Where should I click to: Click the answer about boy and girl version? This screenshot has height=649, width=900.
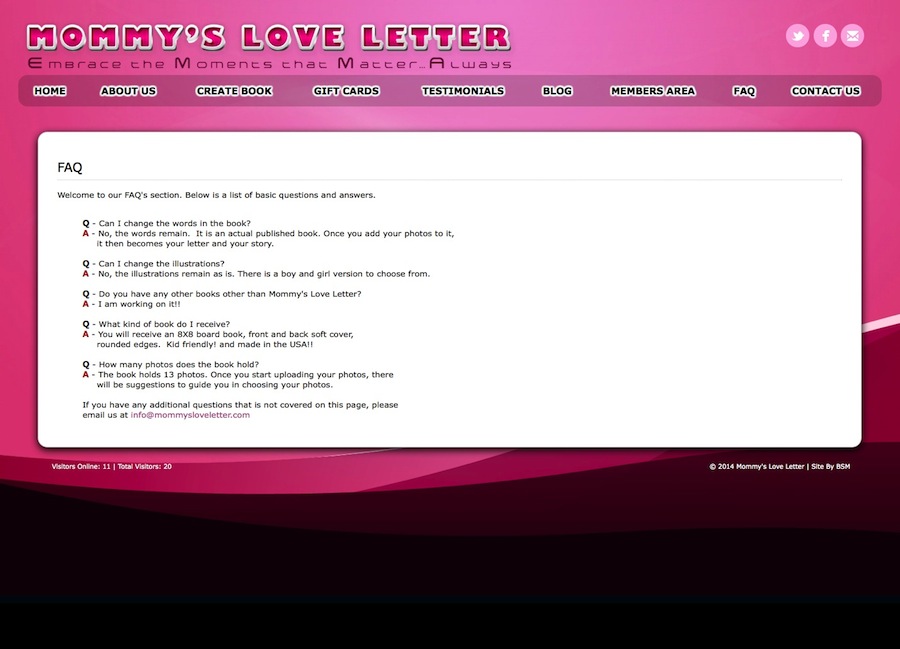(256, 274)
